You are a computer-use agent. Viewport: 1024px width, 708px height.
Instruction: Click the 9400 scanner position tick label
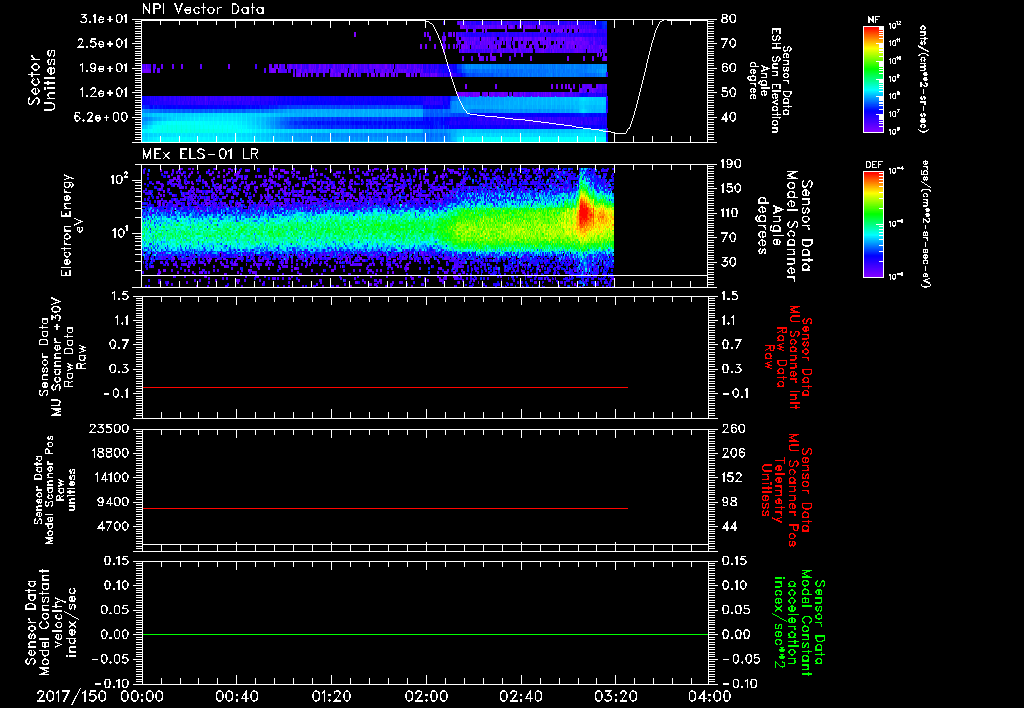point(113,502)
